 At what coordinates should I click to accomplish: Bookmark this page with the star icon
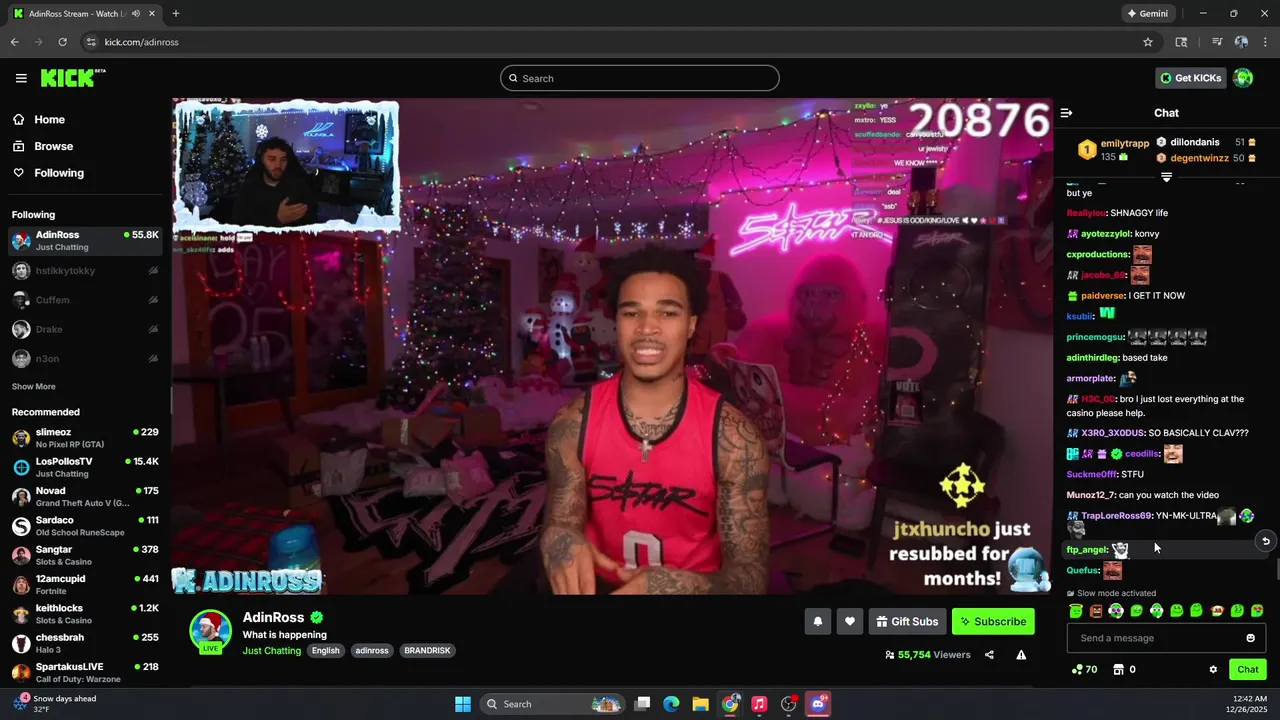1148,42
